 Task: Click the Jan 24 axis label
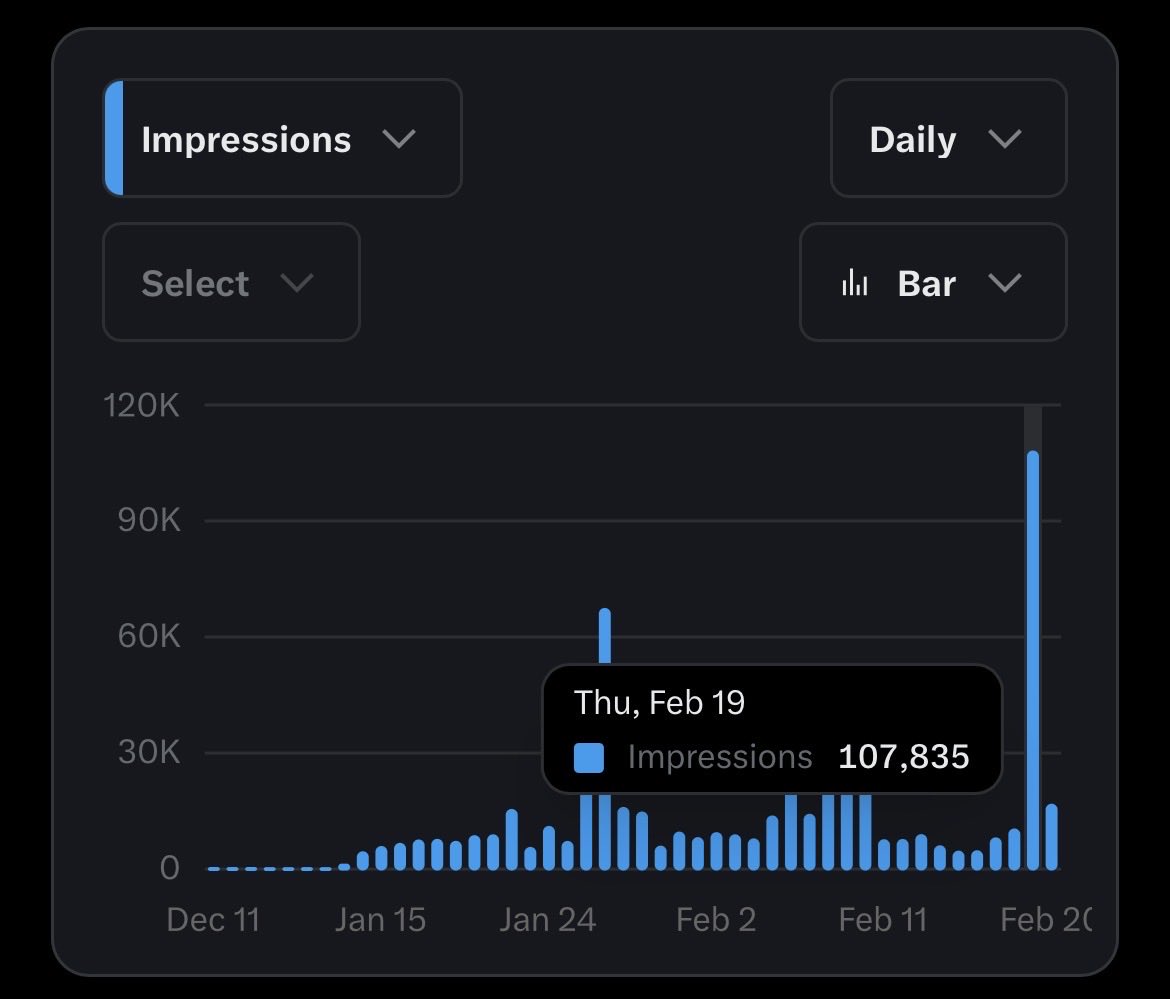click(548, 919)
